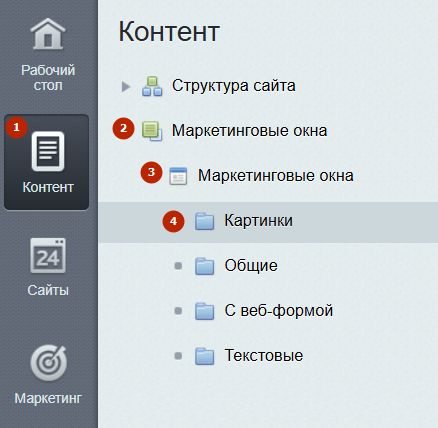Image resolution: width=438 pixels, height=428 pixels.
Task: Open the Маркетинг target icon
Action: (49, 363)
